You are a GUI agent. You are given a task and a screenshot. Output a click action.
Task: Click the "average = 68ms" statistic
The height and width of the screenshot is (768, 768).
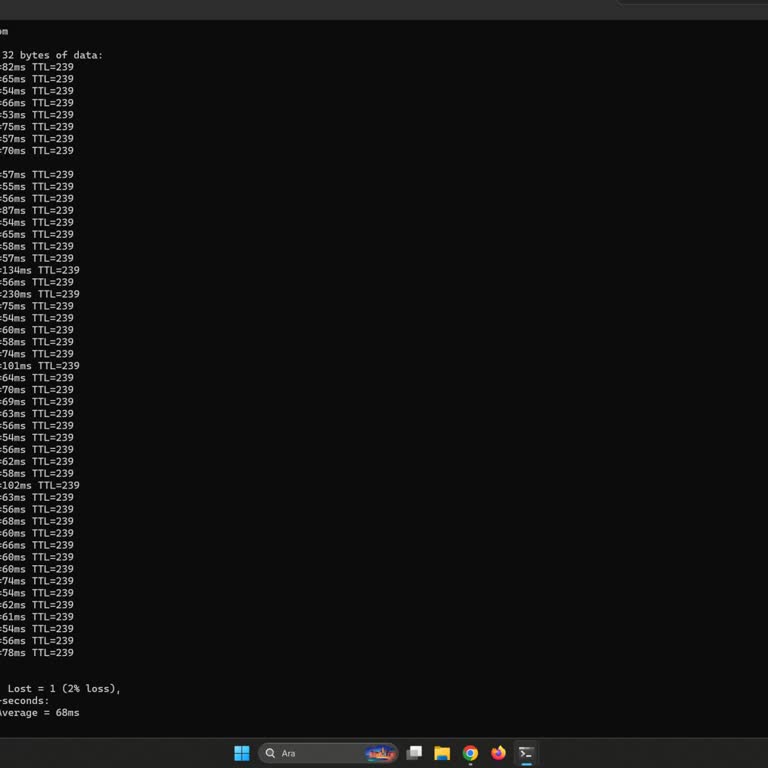tap(40, 712)
